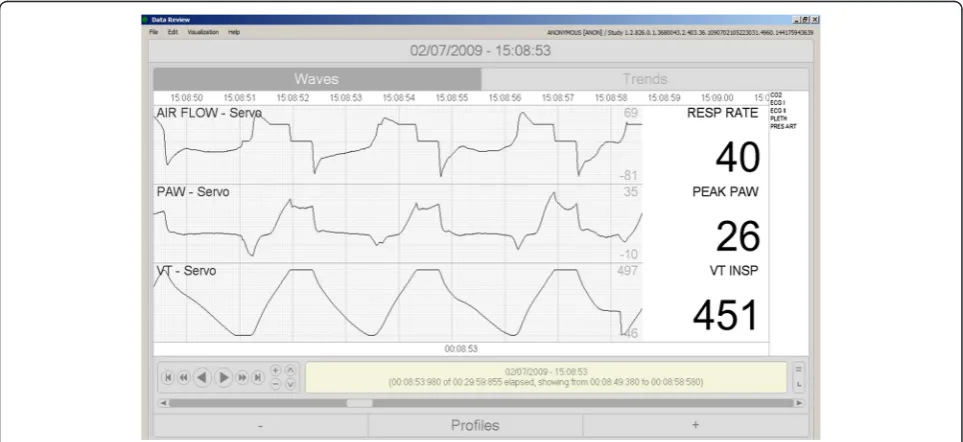The width and height of the screenshot is (963, 442).
Task: Start forward playback of the waves
Action: 224,378
